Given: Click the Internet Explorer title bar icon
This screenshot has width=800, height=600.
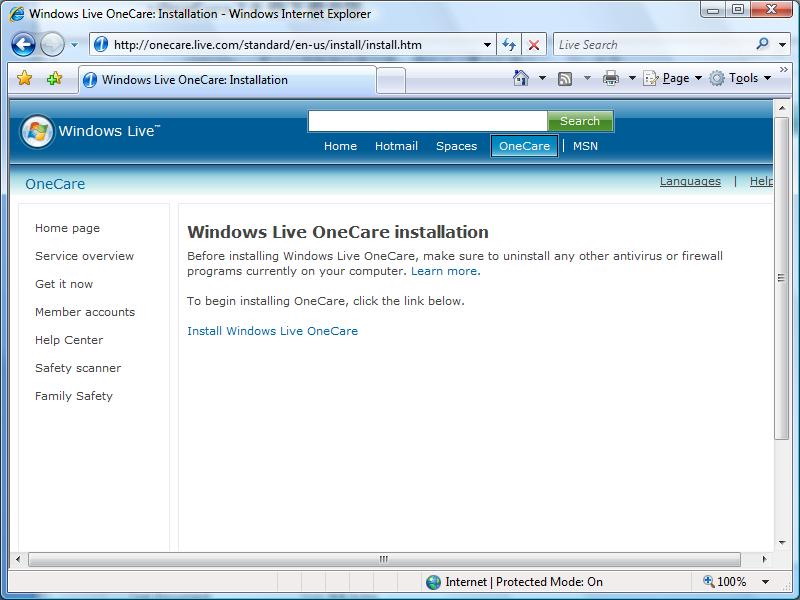Looking at the screenshot, I should tap(16, 14).
